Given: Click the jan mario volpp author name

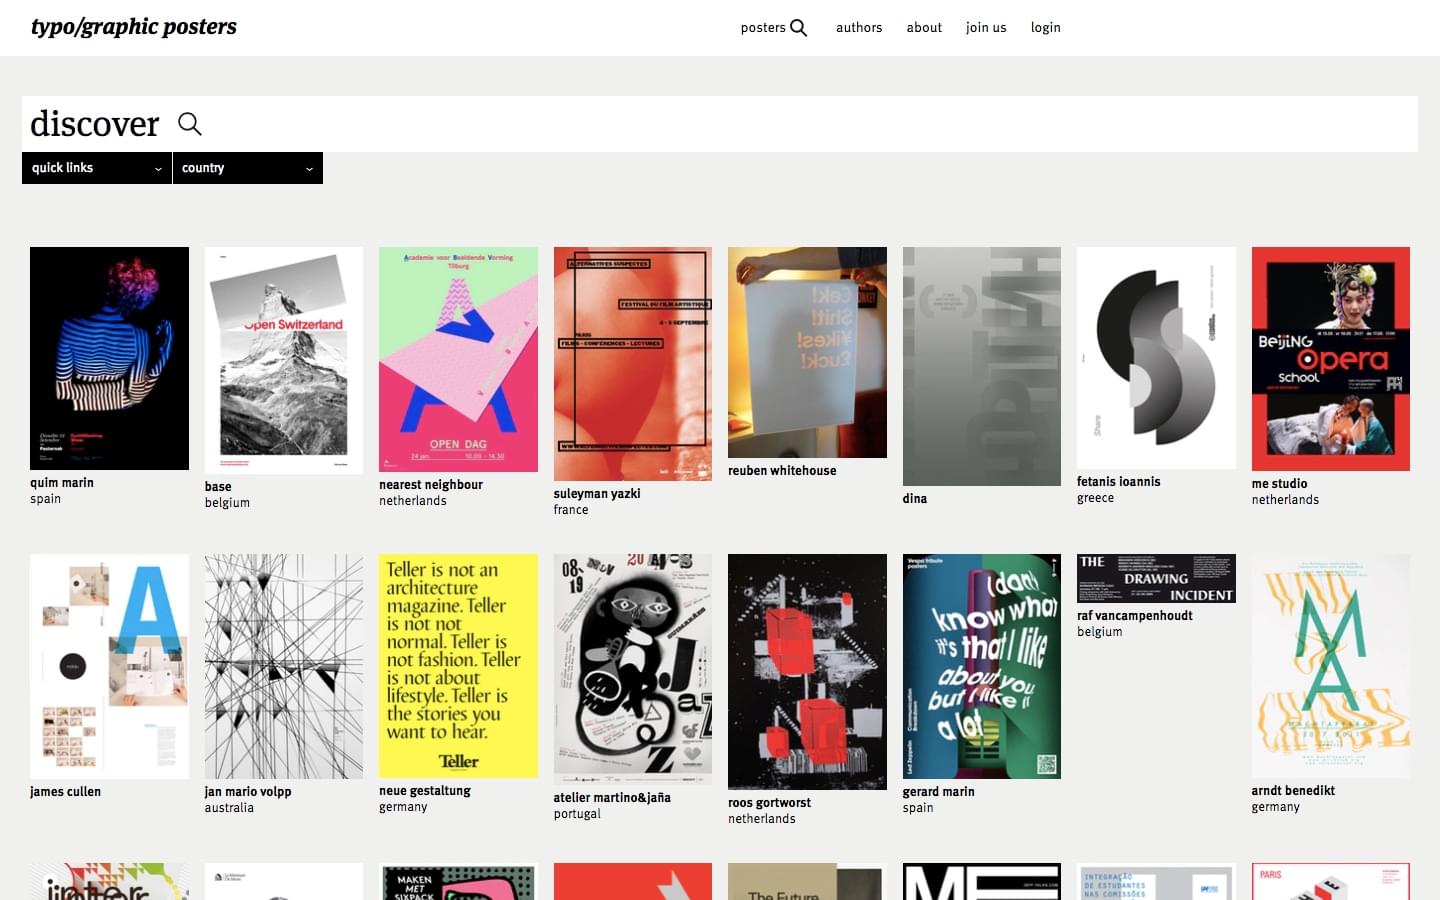Looking at the screenshot, I should pyautogui.click(x=248, y=792).
